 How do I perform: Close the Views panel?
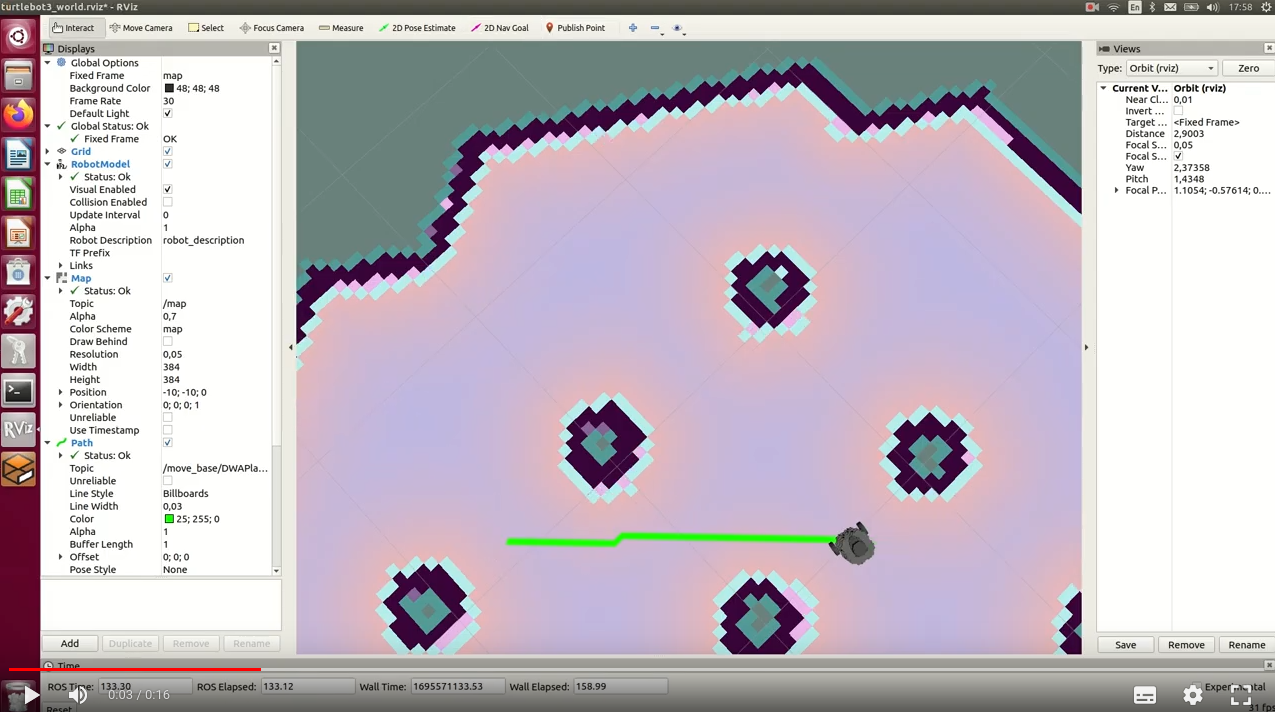point(1269,48)
